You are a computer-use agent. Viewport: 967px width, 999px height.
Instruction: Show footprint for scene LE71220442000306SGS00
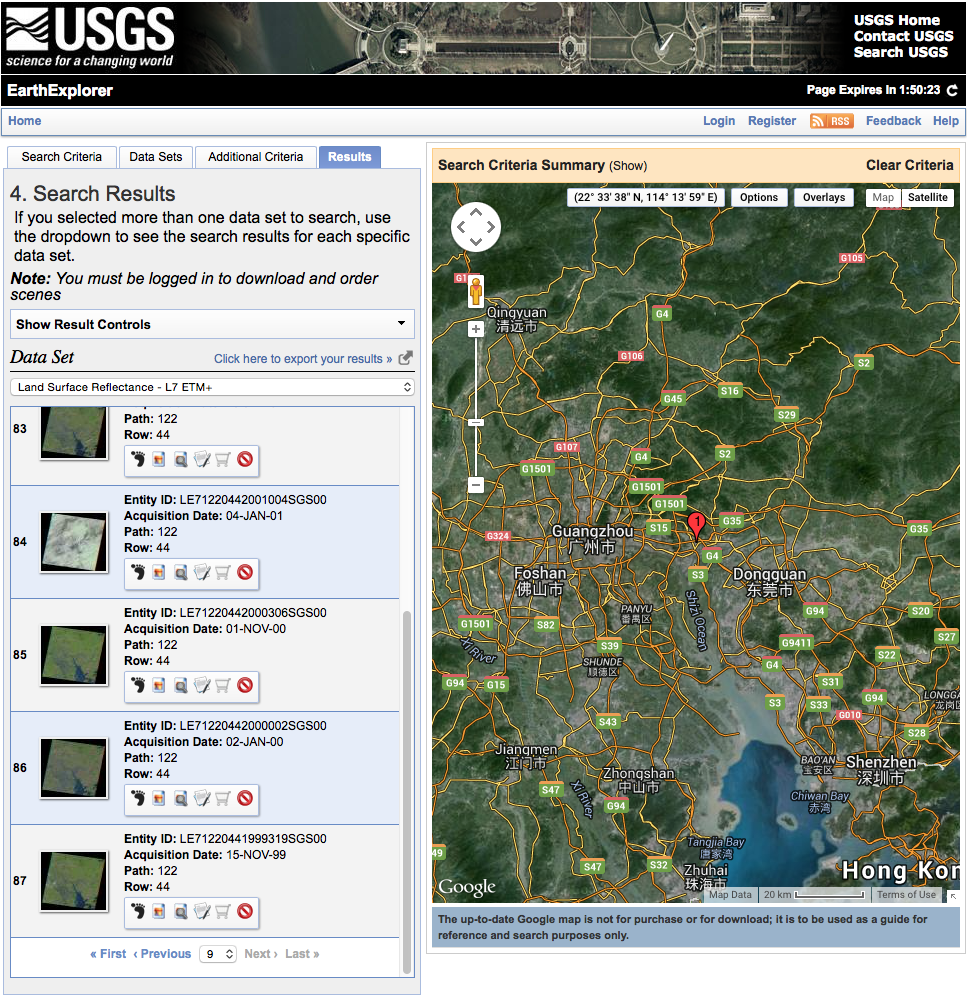pos(138,685)
